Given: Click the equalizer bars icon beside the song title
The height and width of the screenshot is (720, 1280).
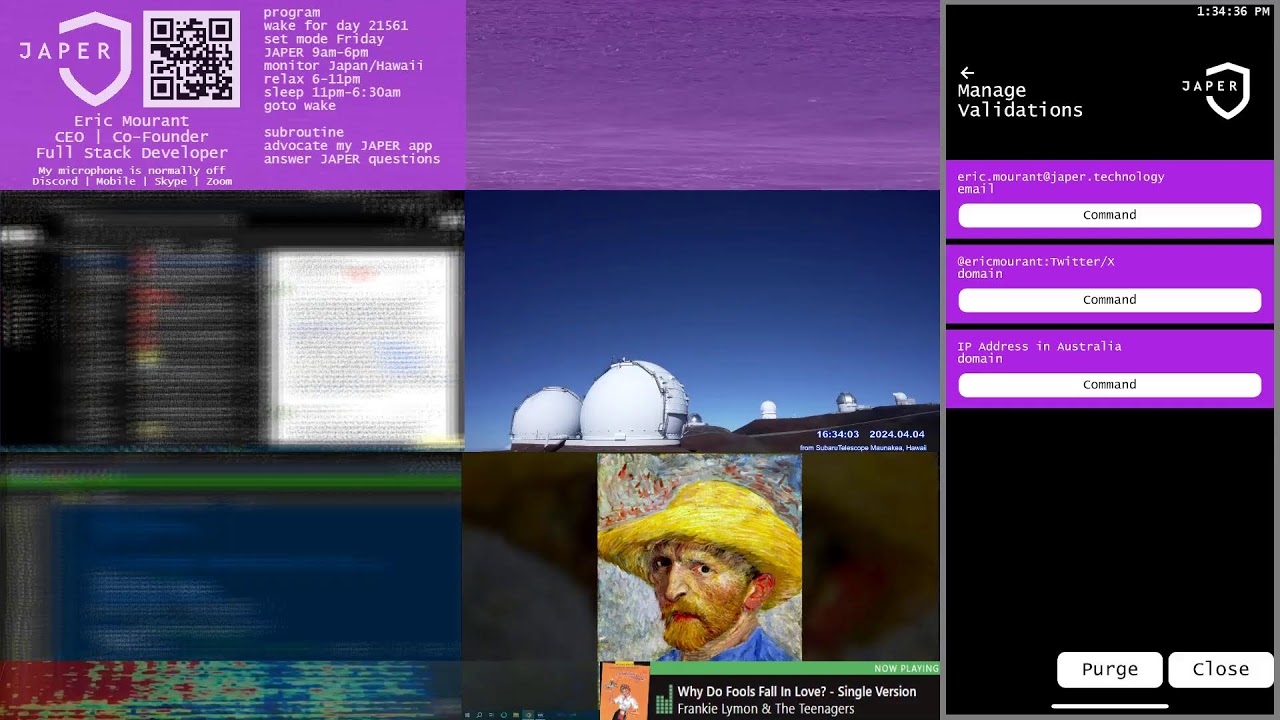Looking at the screenshot, I should [x=664, y=700].
